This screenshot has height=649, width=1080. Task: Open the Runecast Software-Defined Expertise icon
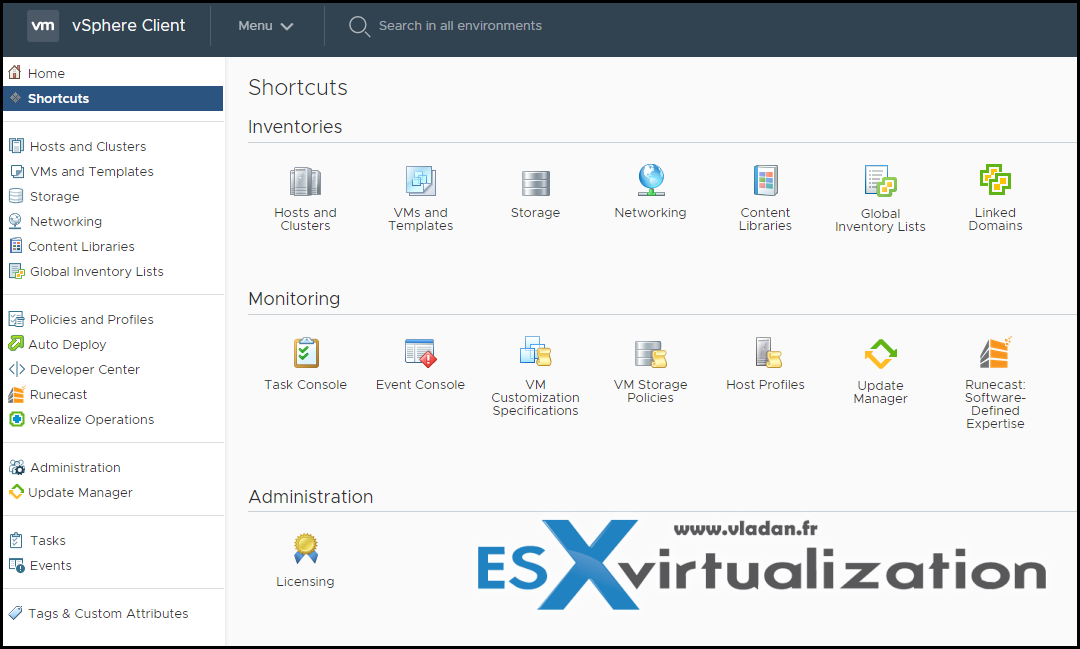point(995,353)
